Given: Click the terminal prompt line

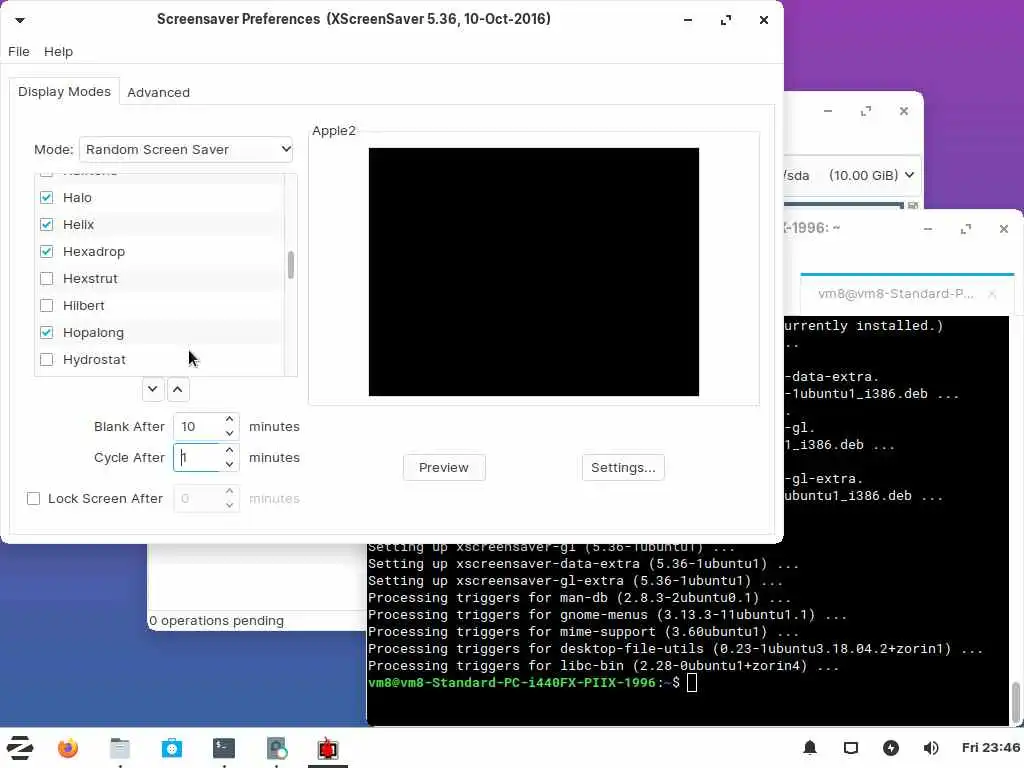Looking at the screenshot, I should [532, 682].
